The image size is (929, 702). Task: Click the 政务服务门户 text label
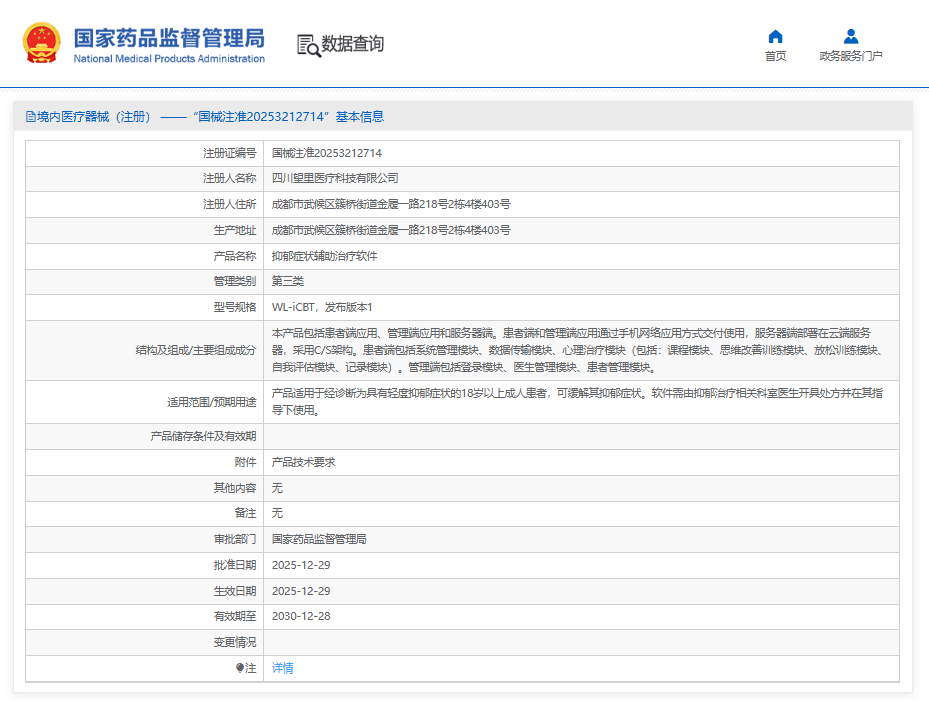click(851, 56)
